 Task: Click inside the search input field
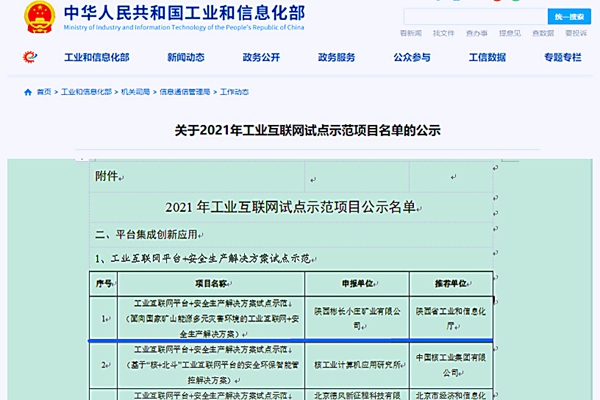click(476, 17)
